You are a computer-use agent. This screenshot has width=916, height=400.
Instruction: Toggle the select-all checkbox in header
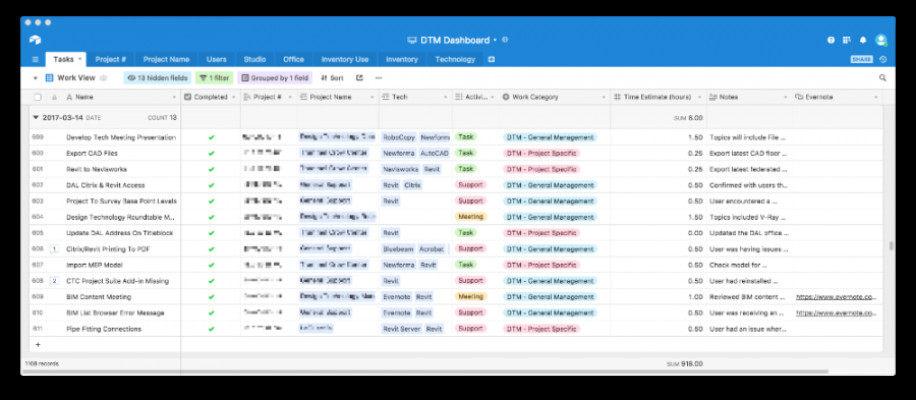pos(38,97)
